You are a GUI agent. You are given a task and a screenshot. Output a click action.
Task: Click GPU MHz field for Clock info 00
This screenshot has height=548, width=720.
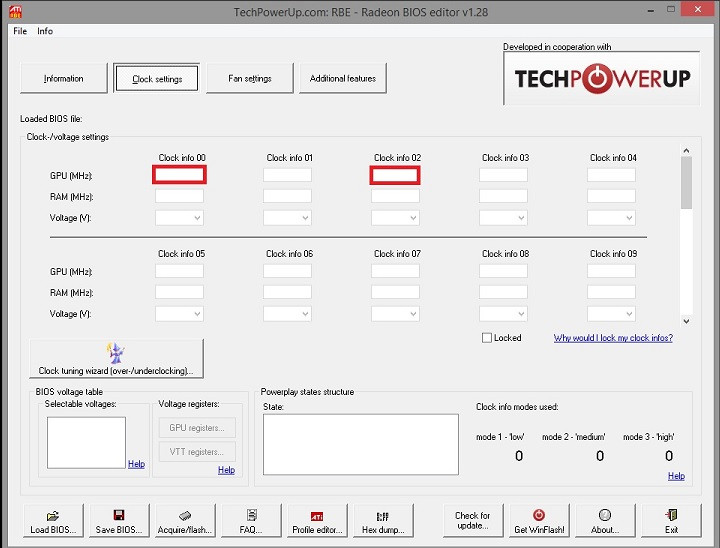[x=180, y=175]
